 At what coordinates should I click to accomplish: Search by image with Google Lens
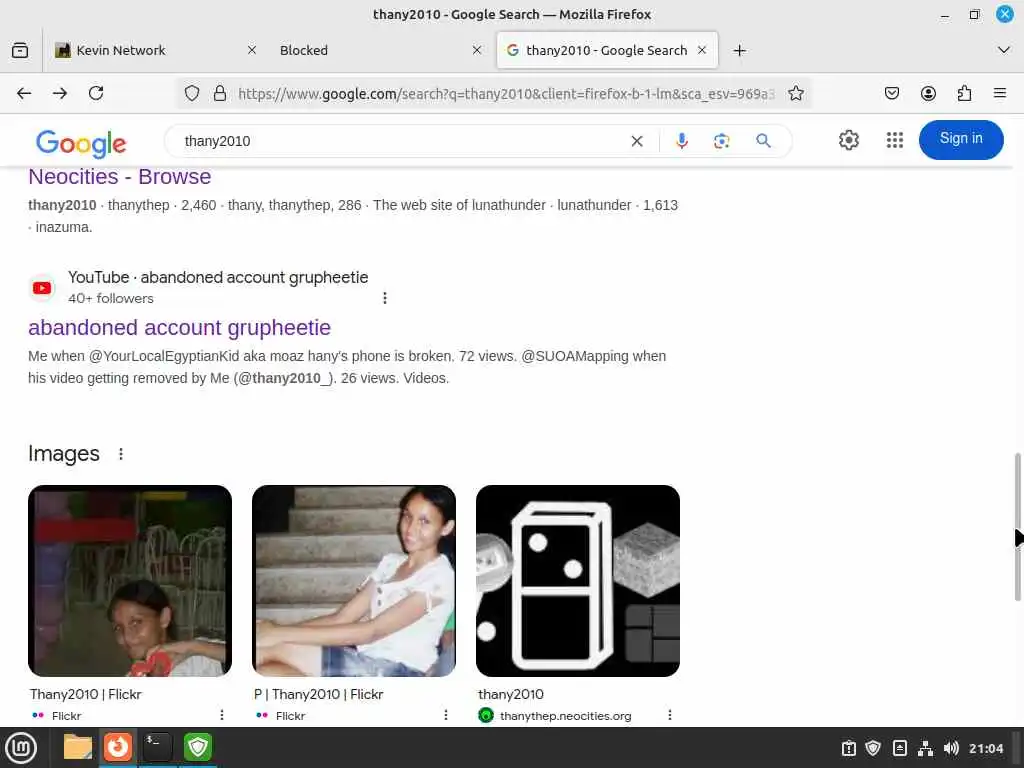click(722, 141)
